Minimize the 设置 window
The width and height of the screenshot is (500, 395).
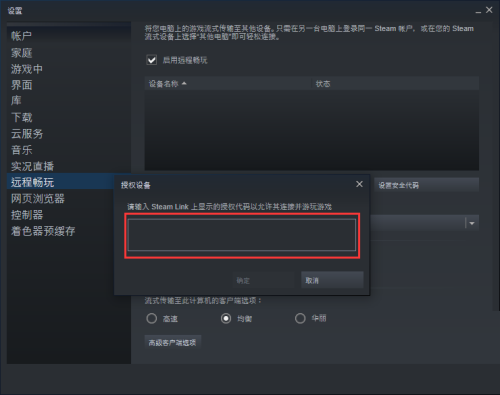478,11
